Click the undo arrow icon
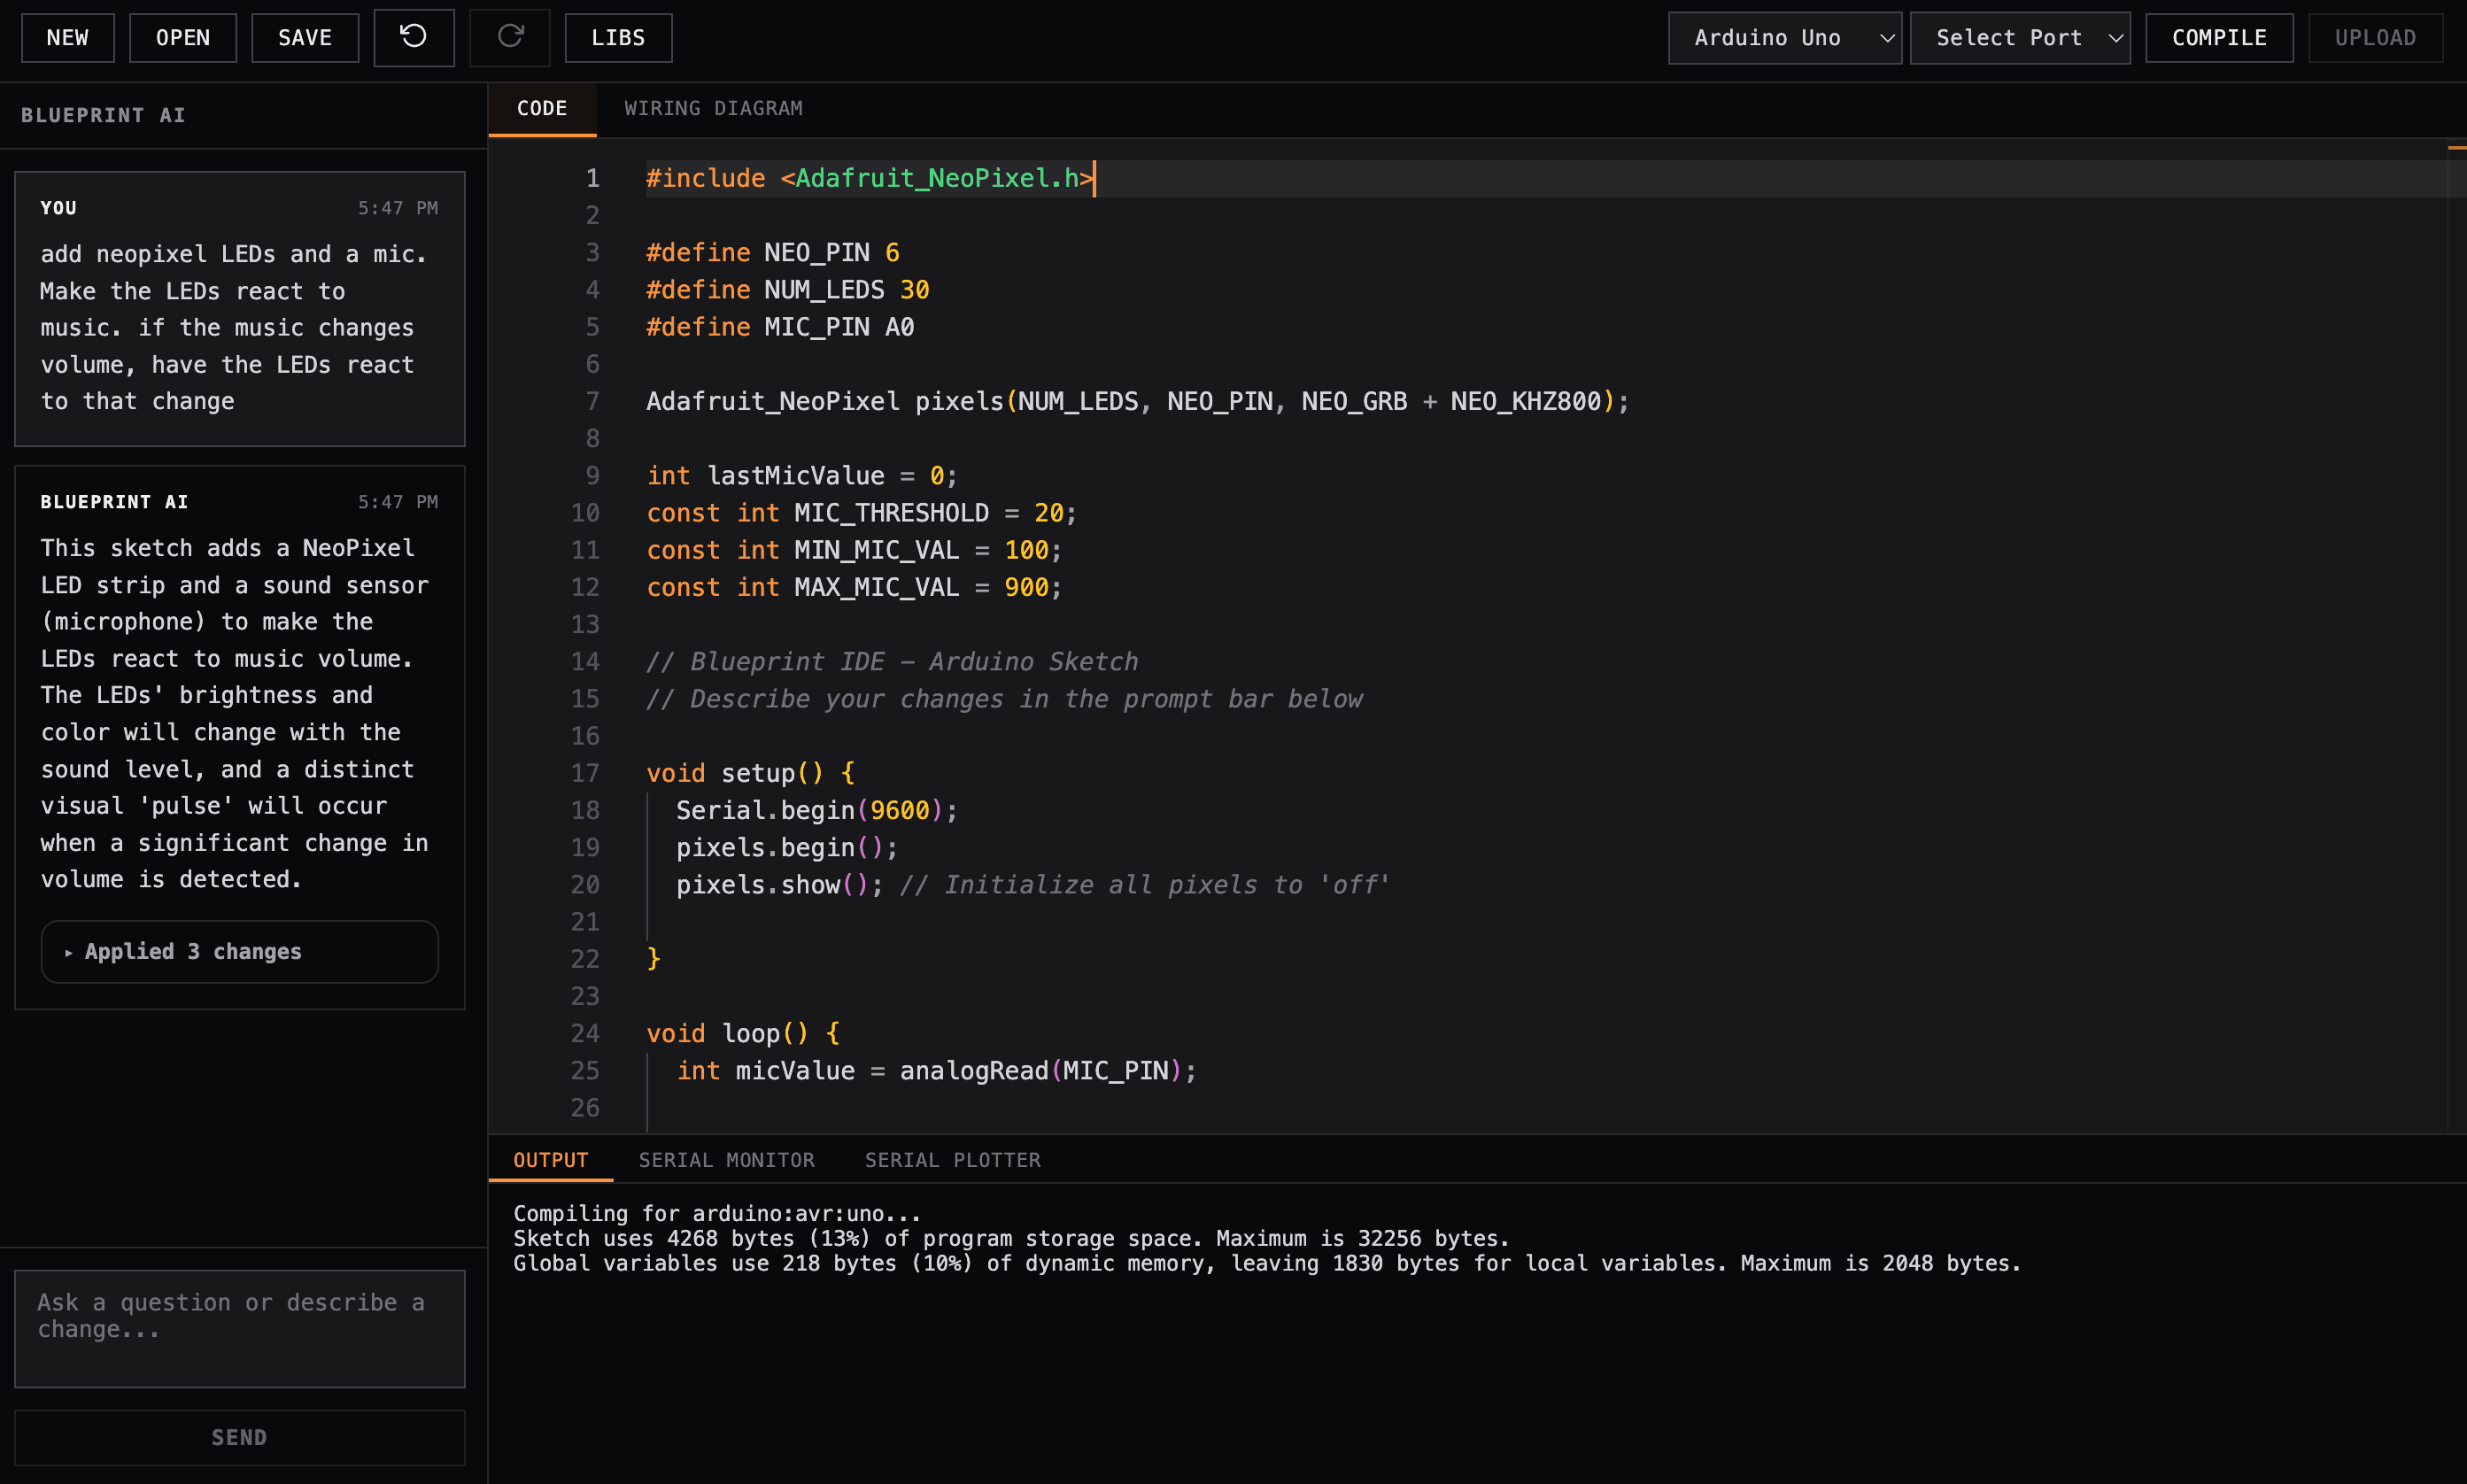The width and height of the screenshot is (2467, 1484). pos(414,38)
